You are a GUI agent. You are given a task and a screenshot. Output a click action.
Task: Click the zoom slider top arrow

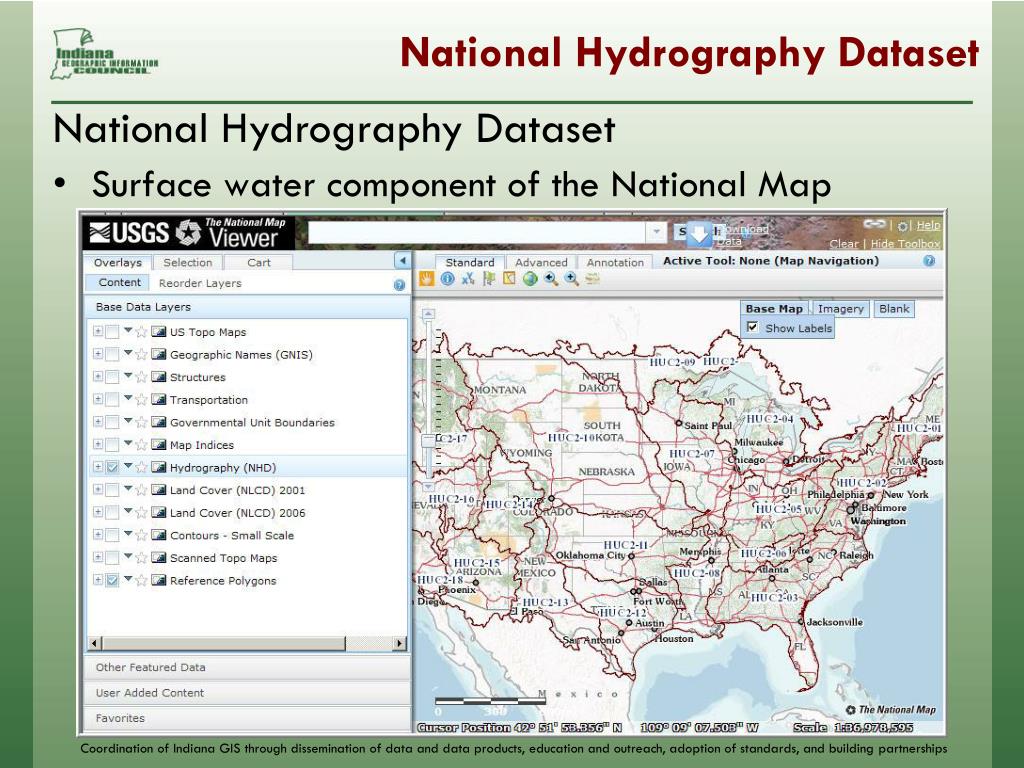click(x=428, y=314)
